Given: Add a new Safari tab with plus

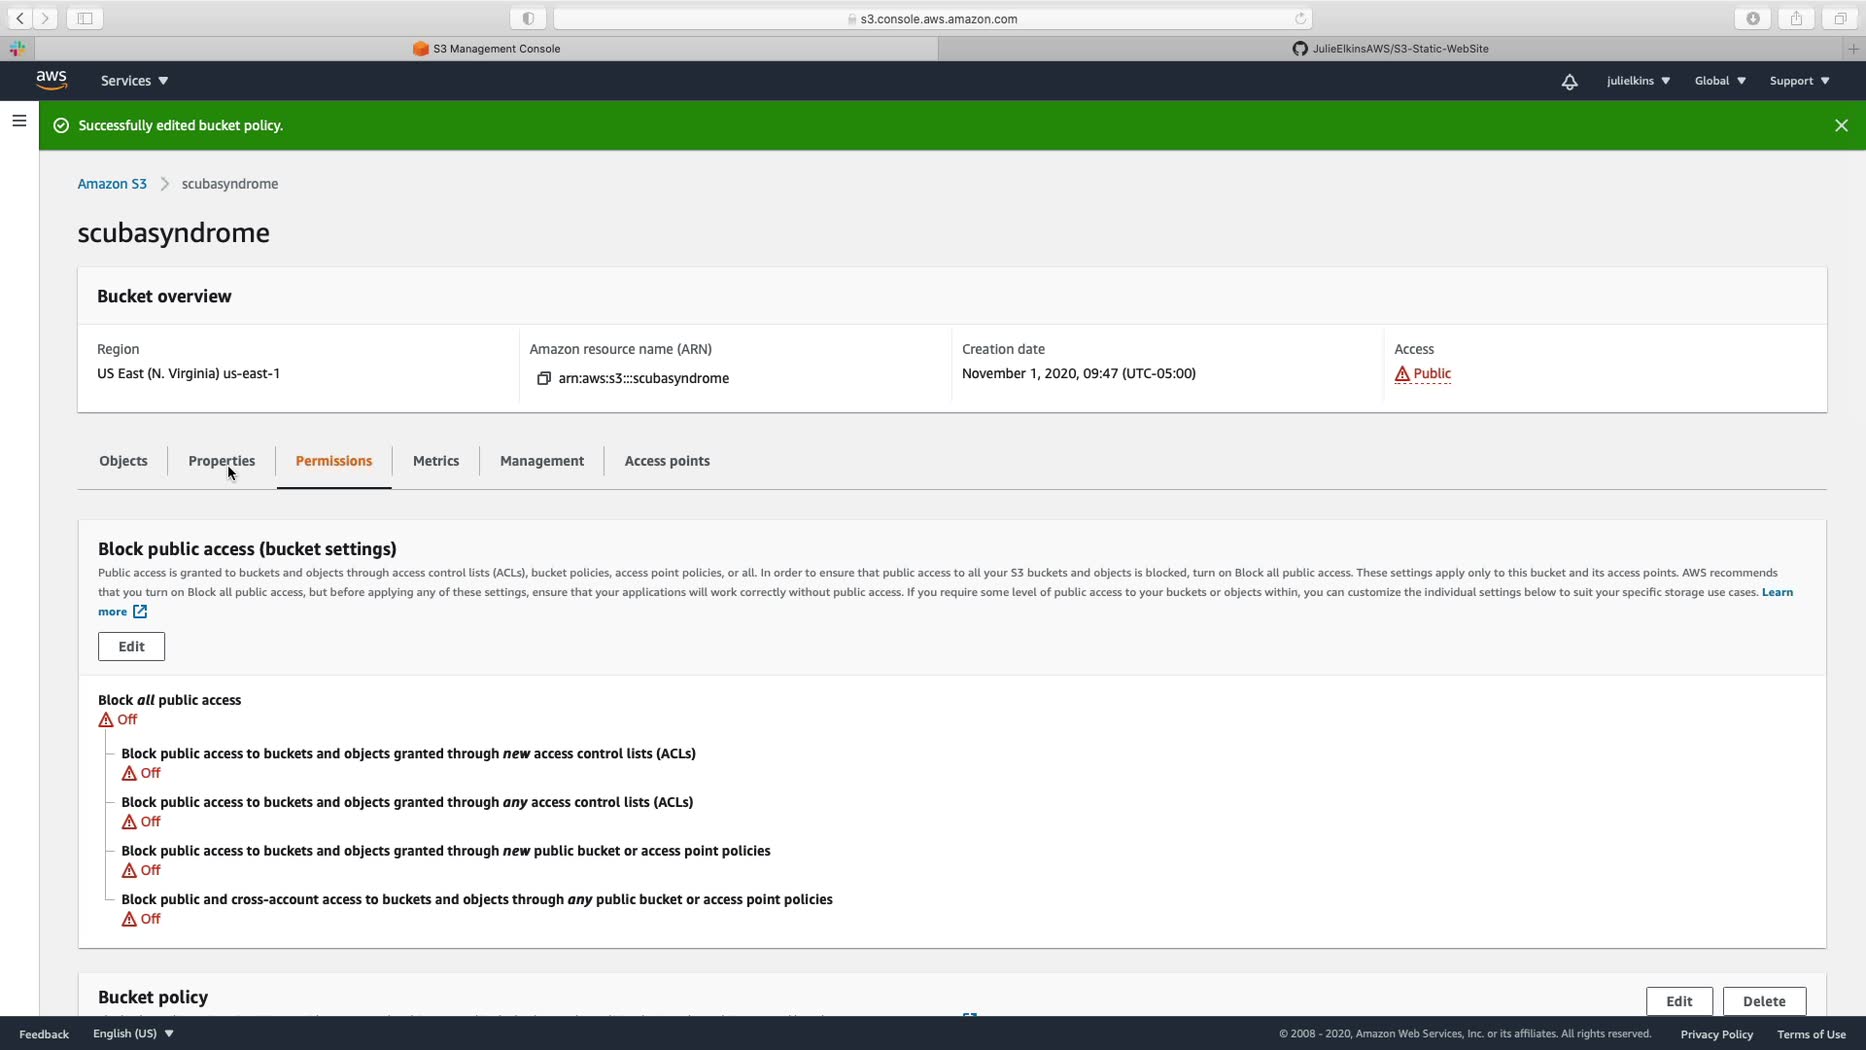Looking at the screenshot, I should [1854, 48].
